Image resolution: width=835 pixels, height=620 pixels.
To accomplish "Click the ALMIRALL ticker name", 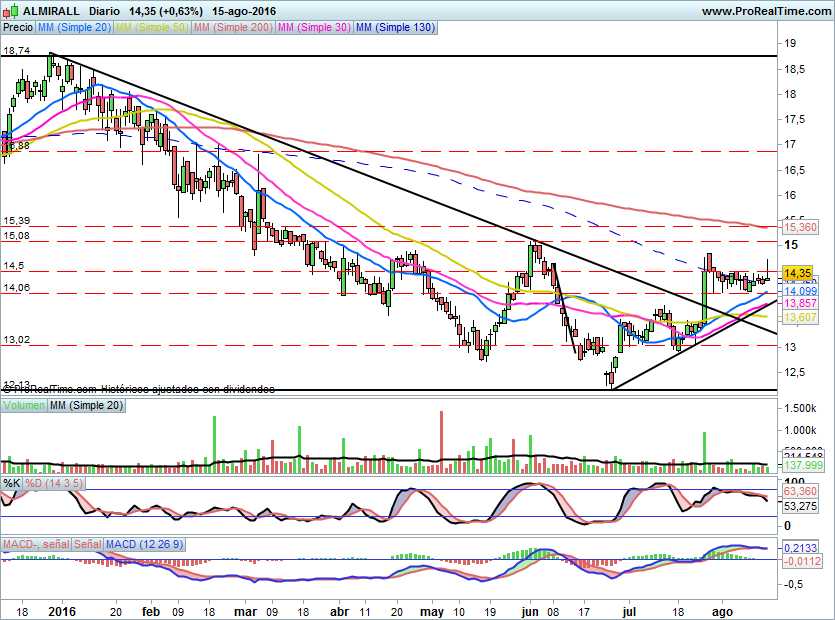I will click(51, 11).
